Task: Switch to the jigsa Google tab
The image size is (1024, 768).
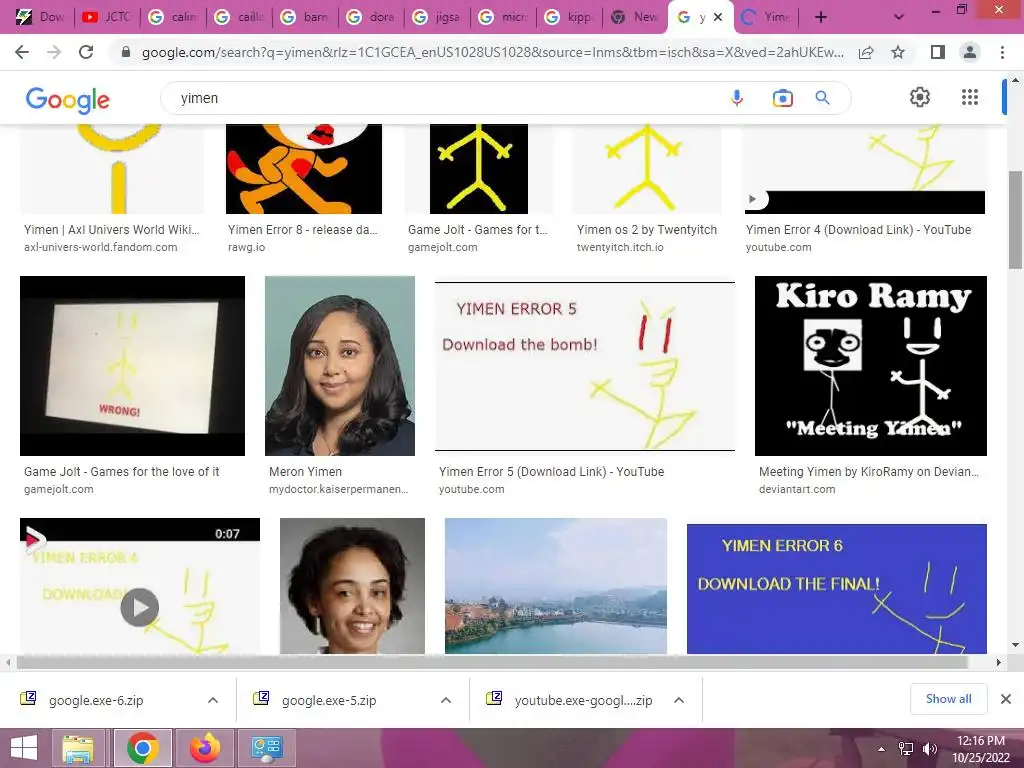Action: click(x=436, y=17)
